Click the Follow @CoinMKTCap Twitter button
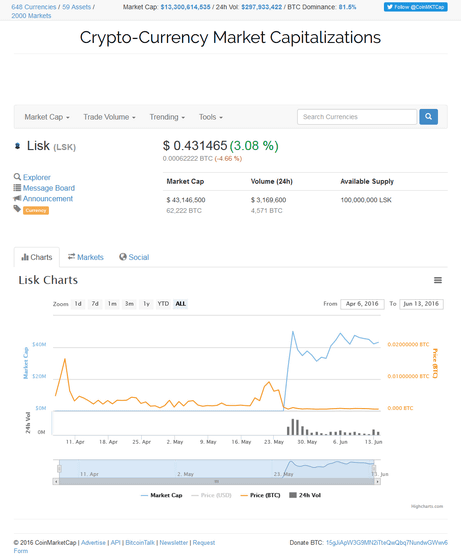This screenshot has width=461, height=560. (x=416, y=7)
